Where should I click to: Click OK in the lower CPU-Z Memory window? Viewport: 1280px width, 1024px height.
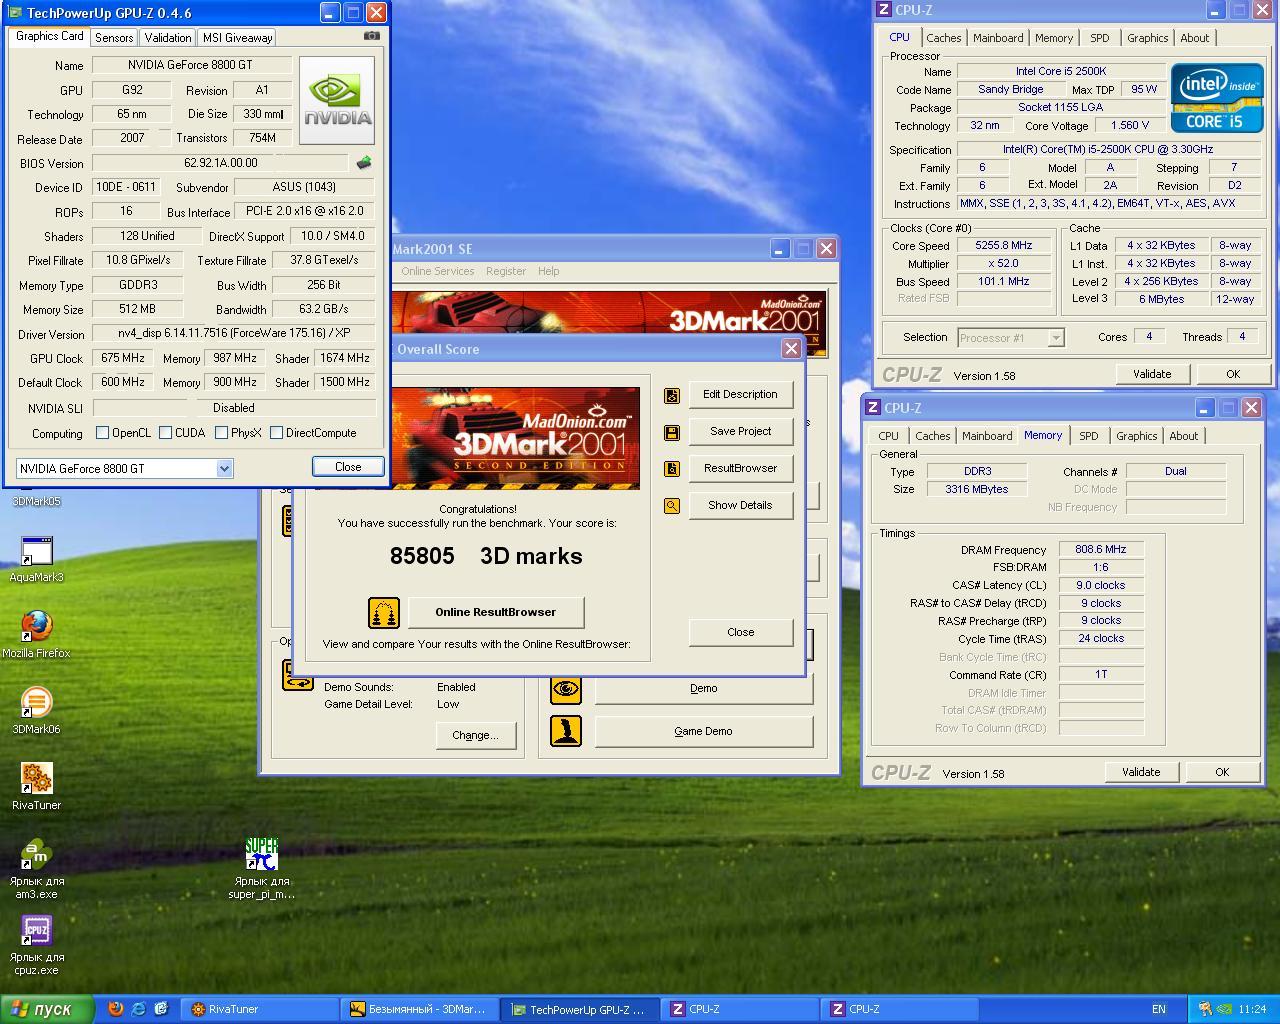point(1221,772)
